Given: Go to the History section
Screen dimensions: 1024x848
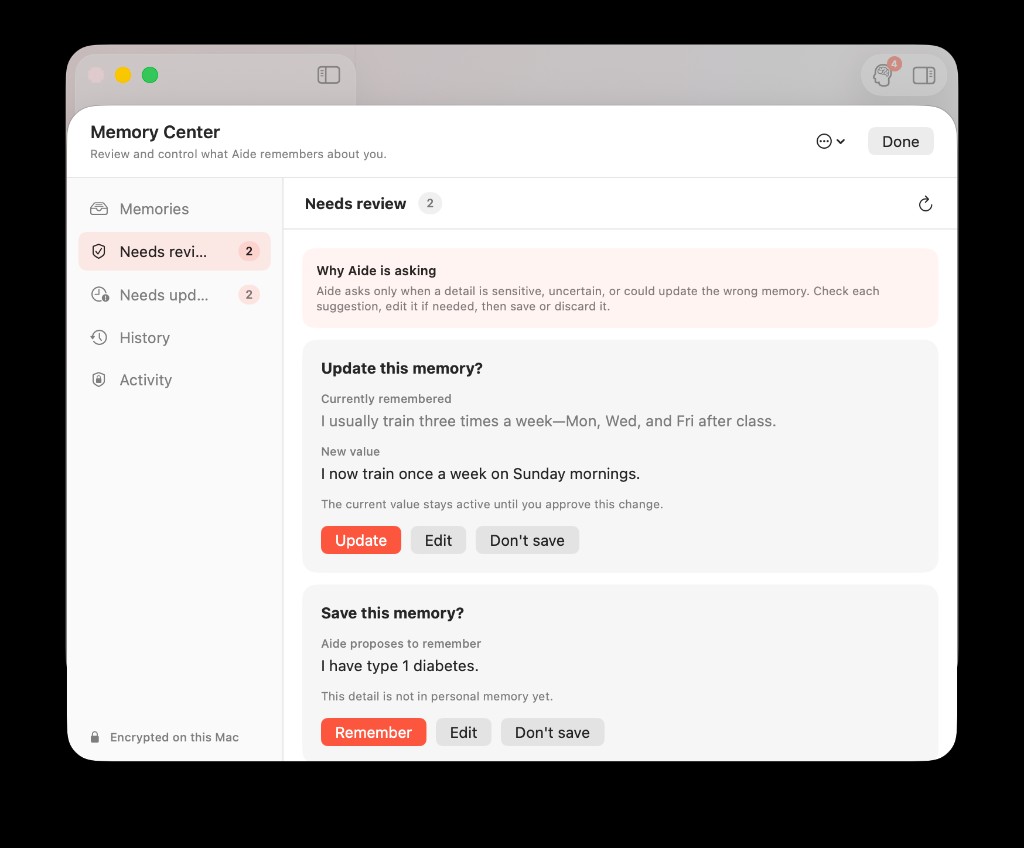Looking at the screenshot, I should [174, 338].
